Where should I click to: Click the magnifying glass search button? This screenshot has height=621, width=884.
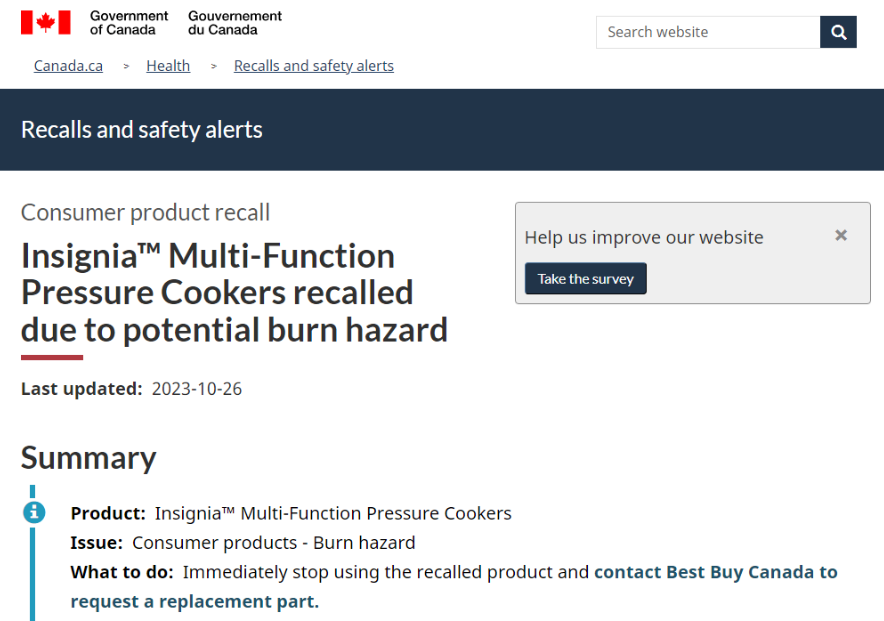pos(838,32)
